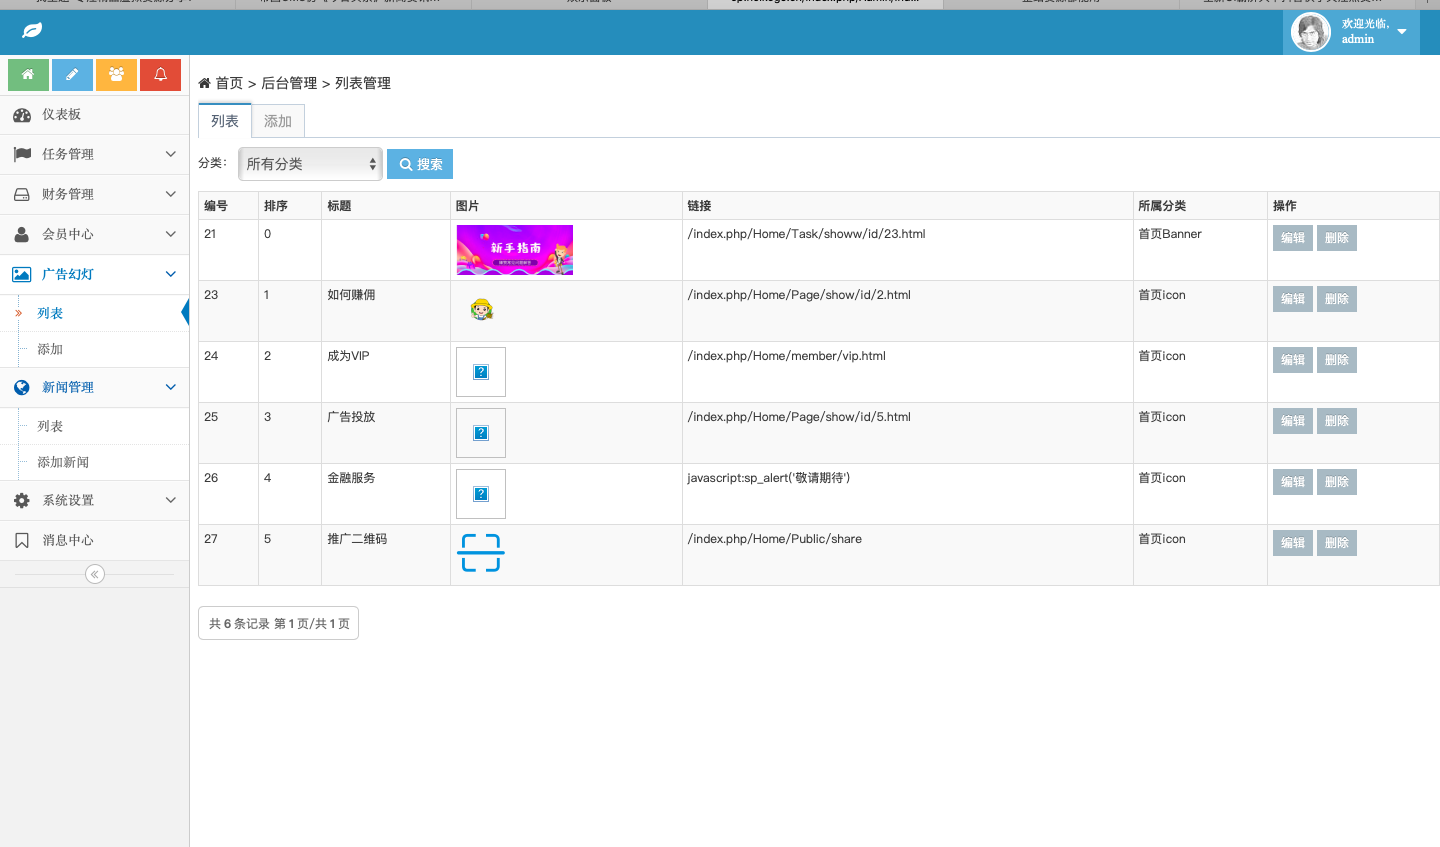1440x847 pixels.
Task: Open 添加新闻 under 新闻管理
Action: pos(63,462)
